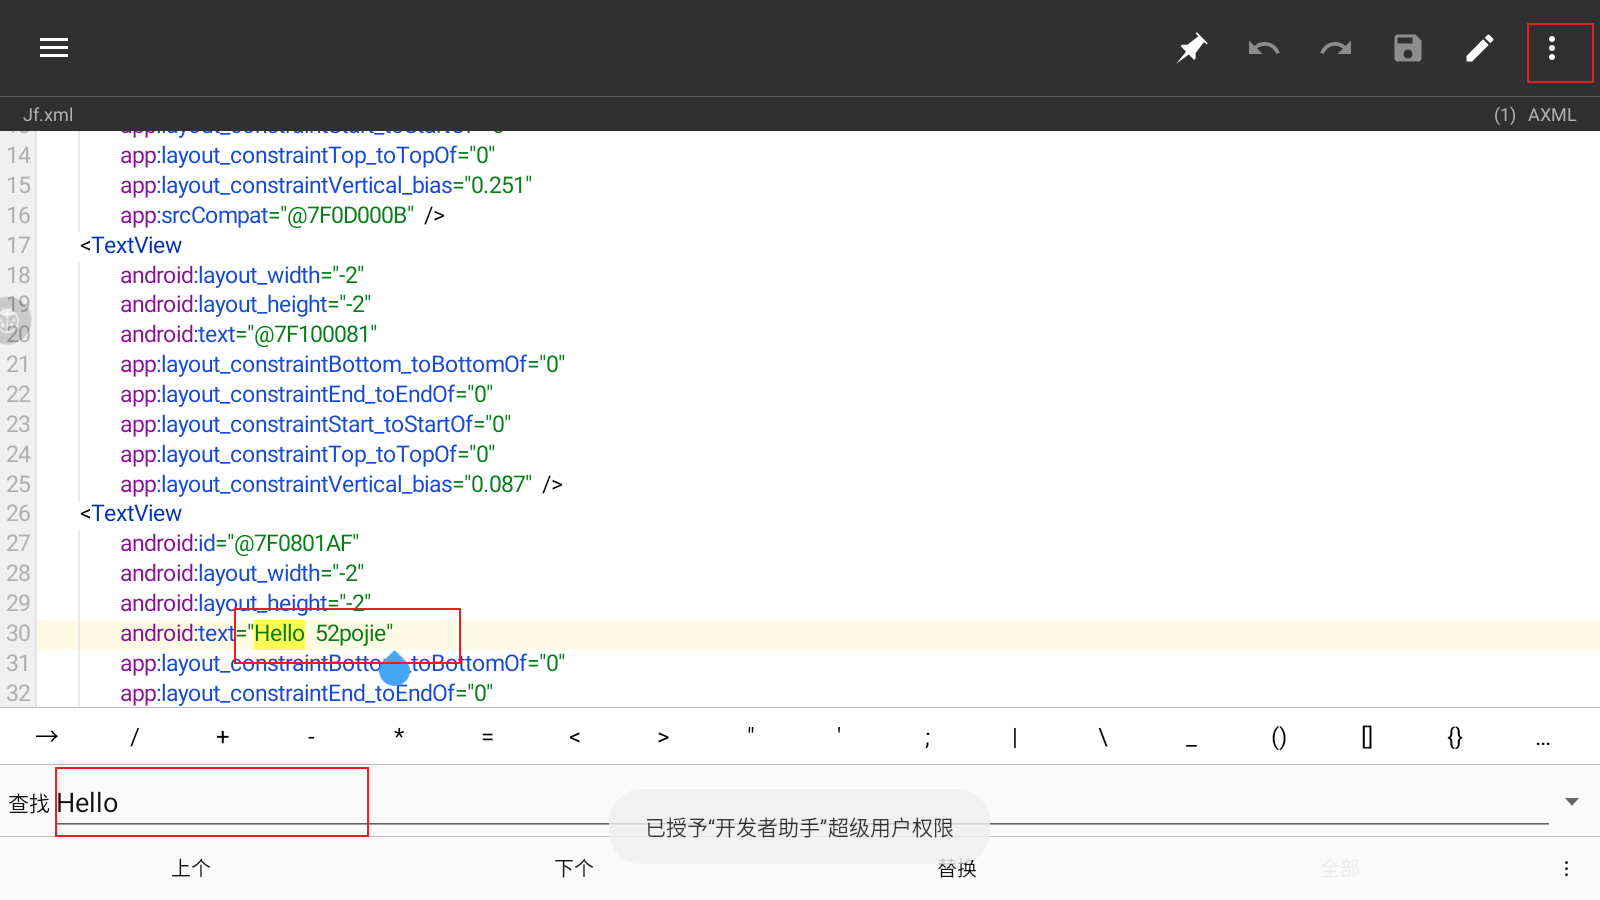Insert a single quote symbol

pyautogui.click(x=839, y=733)
